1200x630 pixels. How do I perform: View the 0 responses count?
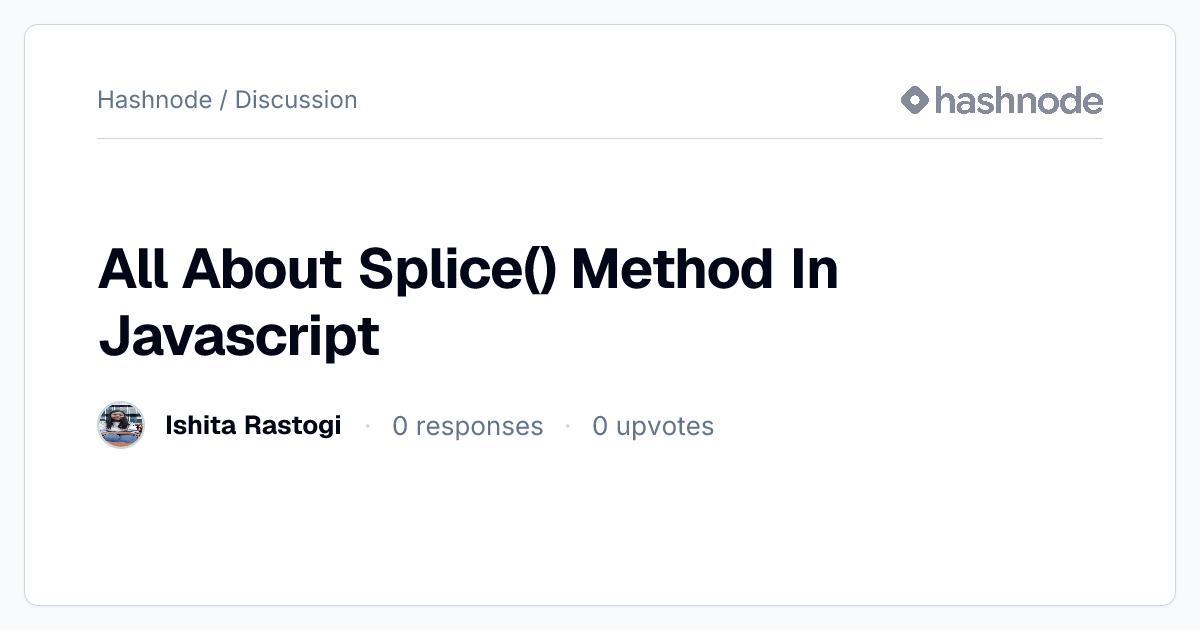468,427
